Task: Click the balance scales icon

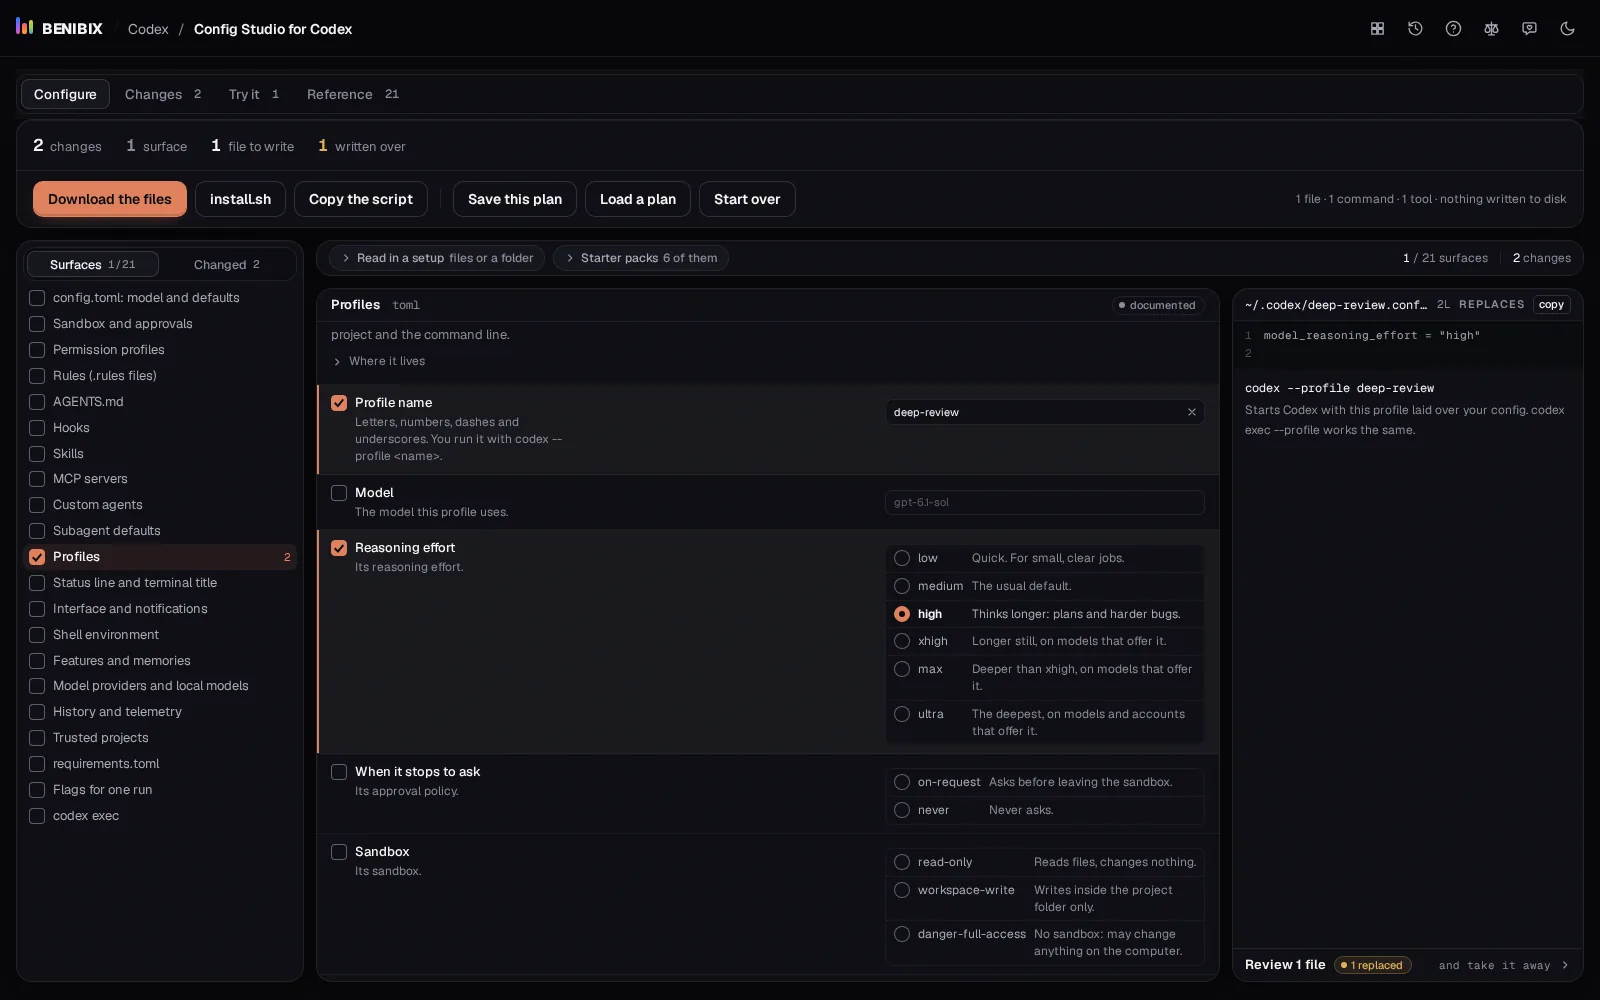Action: (x=1491, y=29)
